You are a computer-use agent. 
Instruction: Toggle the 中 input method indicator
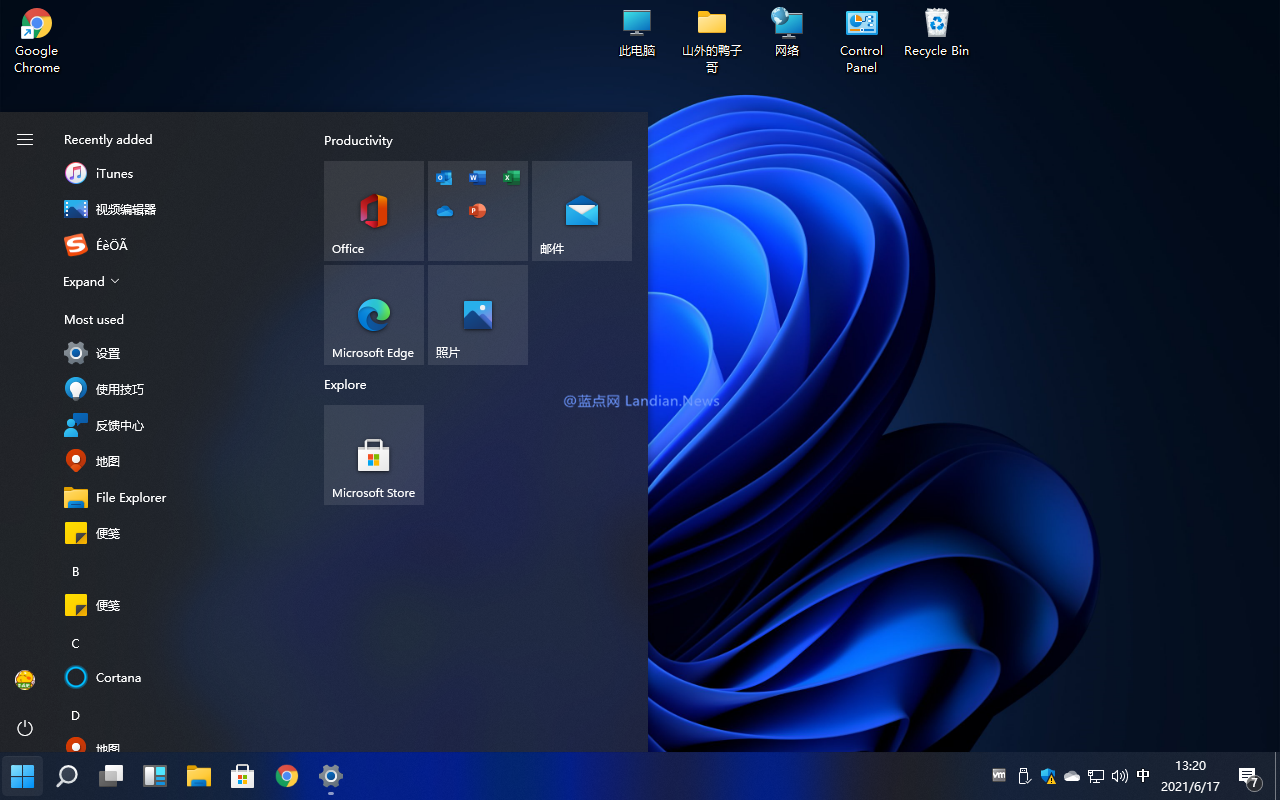tap(1144, 775)
